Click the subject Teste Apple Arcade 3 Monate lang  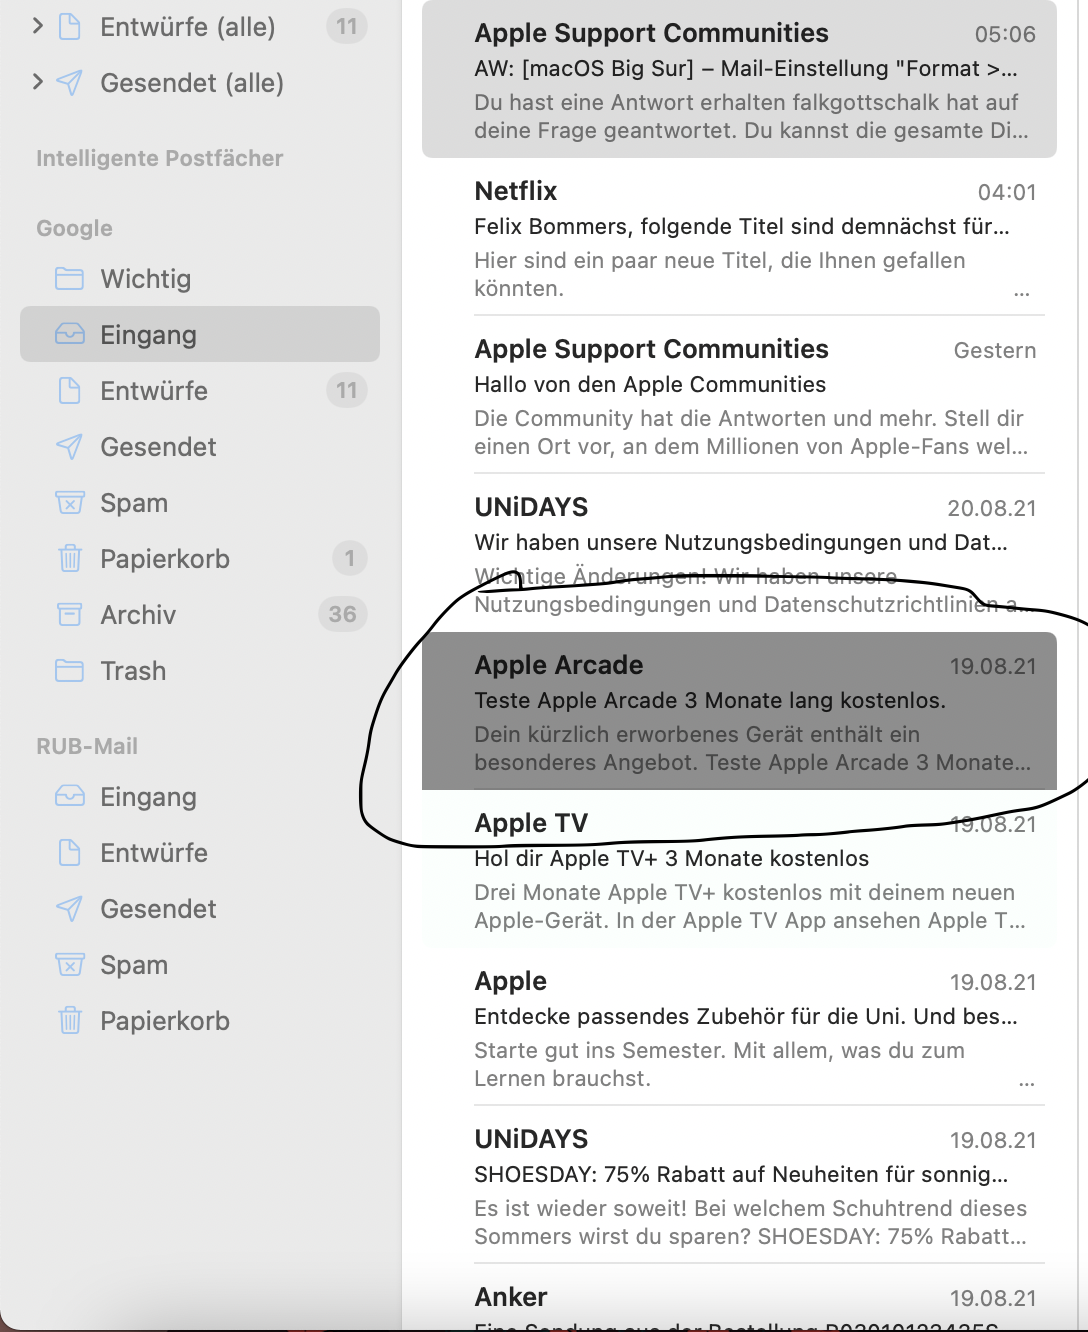pyautogui.click(x=710, y=701)
